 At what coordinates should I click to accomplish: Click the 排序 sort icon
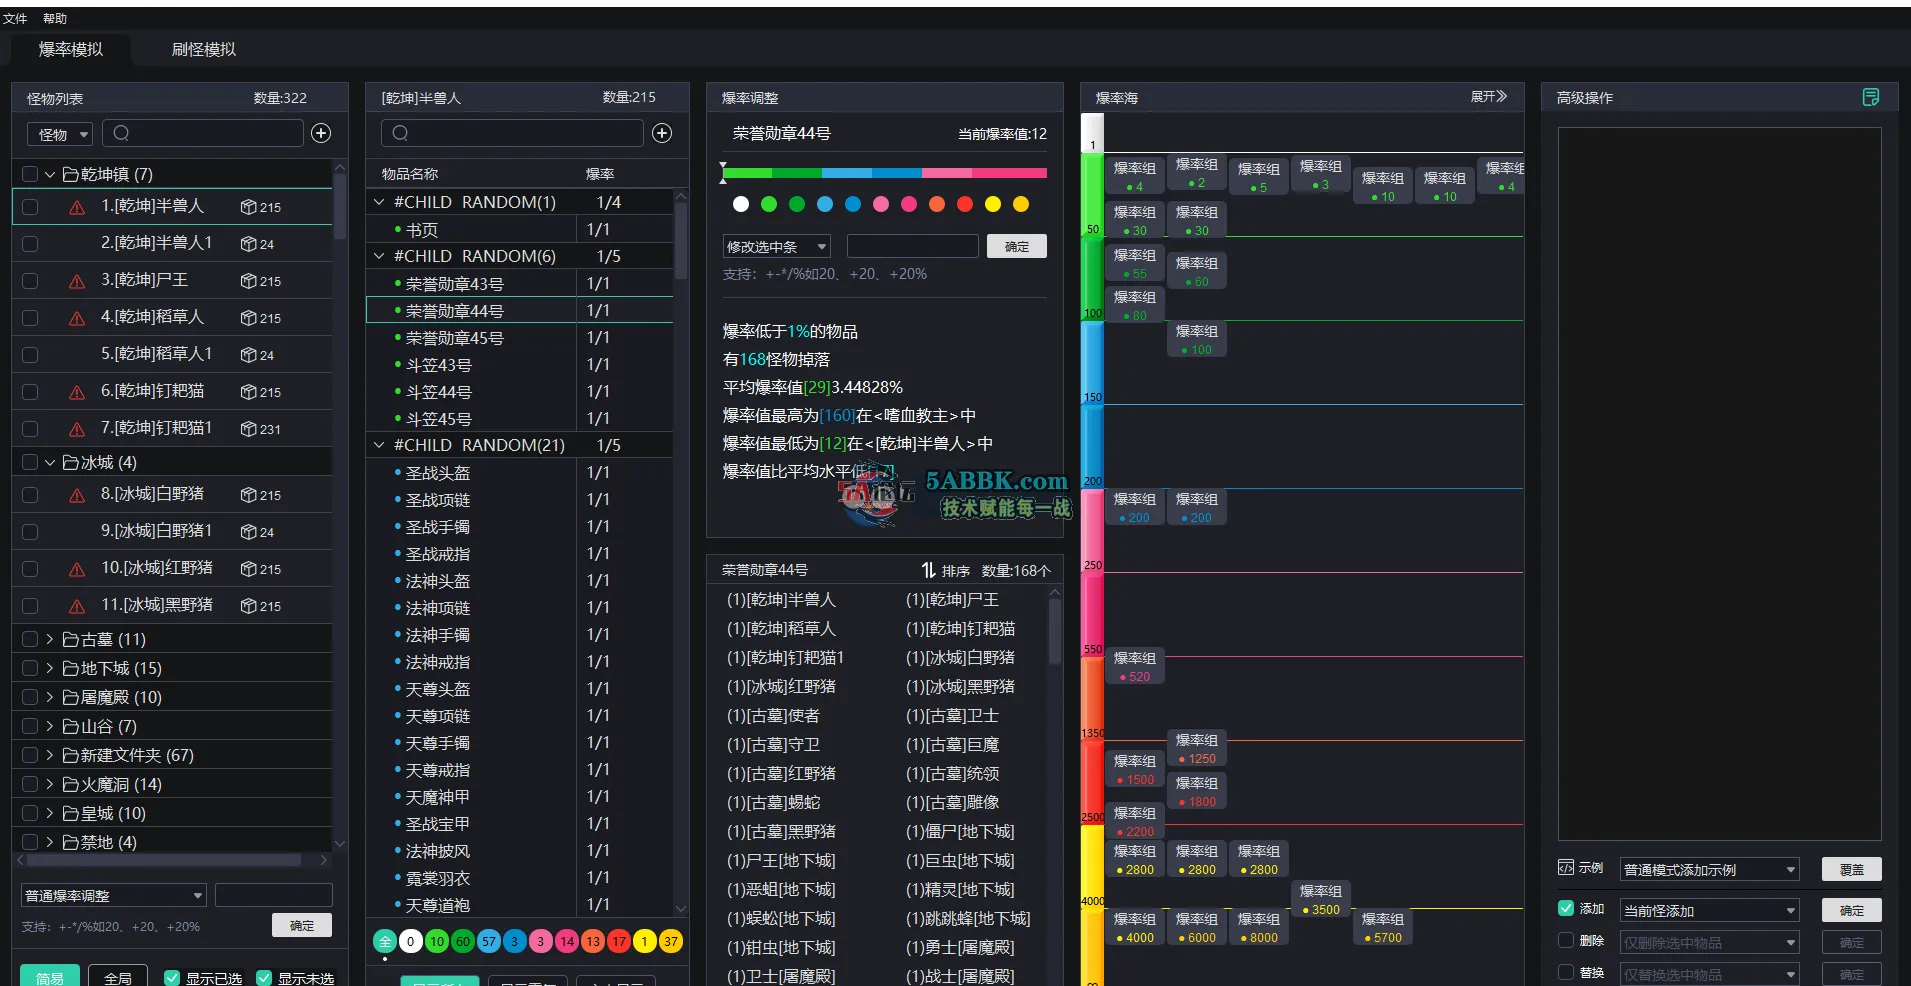(x=928, y=570)
